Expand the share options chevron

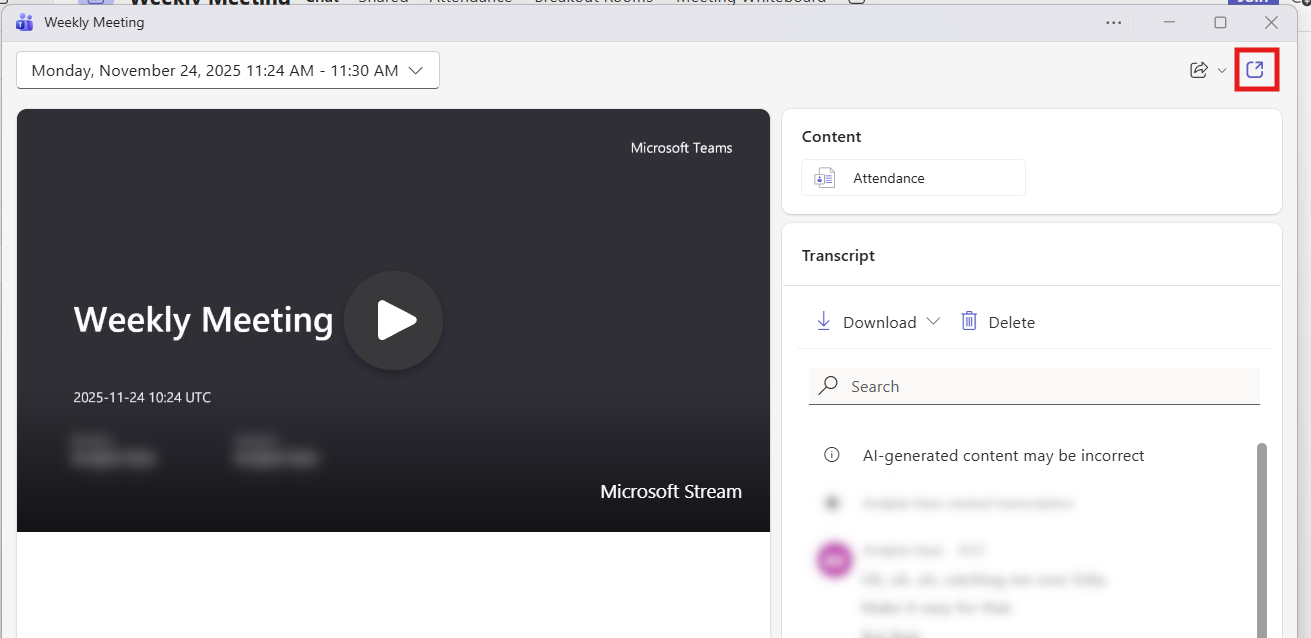click(x=1222, y=71)
